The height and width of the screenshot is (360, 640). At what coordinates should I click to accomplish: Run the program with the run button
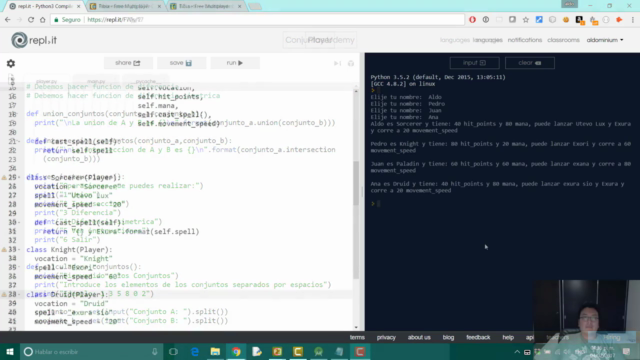click(235, 63)
